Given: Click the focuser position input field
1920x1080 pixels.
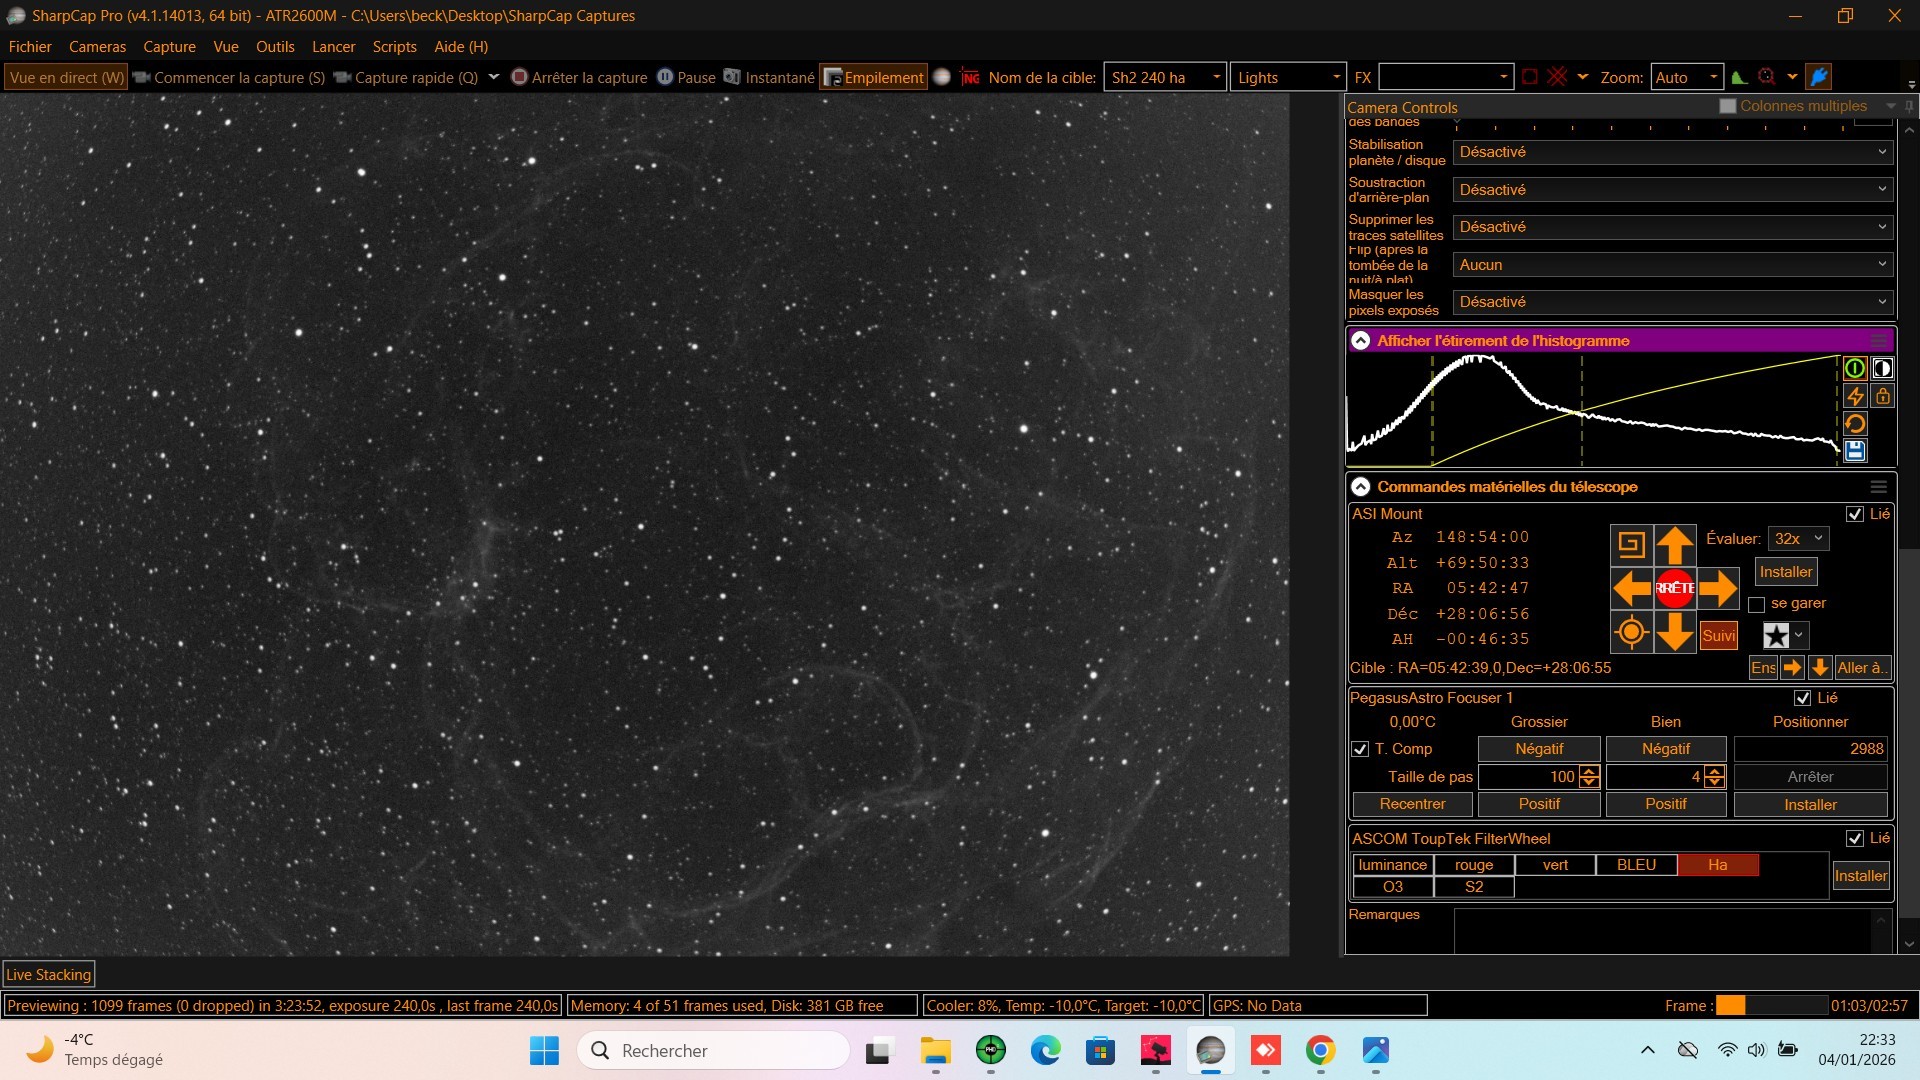Looking at the screenshot, I should (x=1810, y=749).
